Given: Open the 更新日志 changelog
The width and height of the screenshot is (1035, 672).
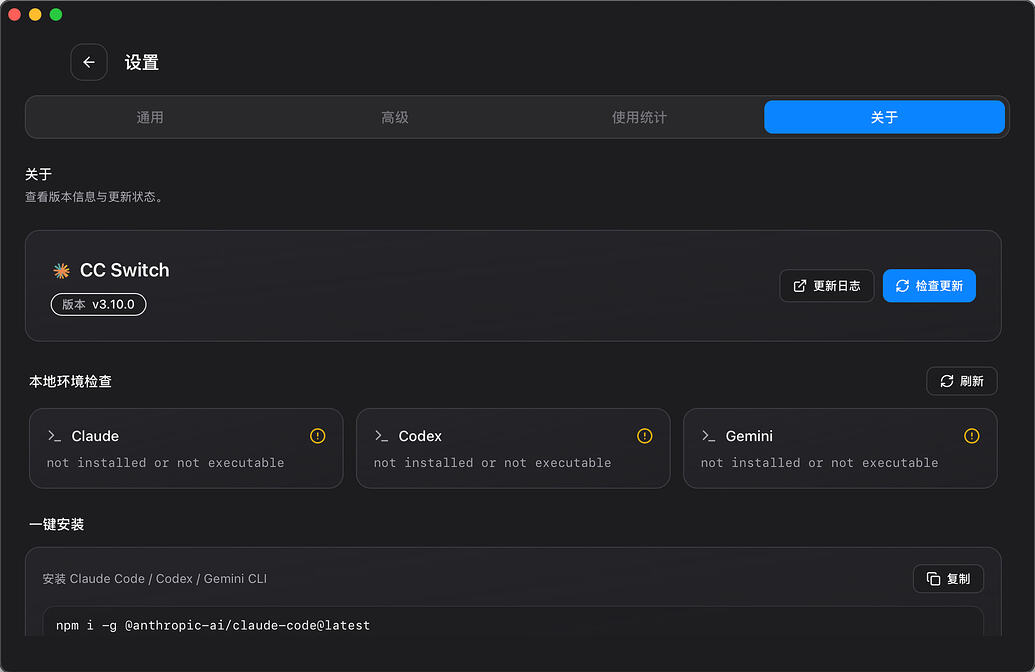Looking at the screenshot, I should 826,286.
